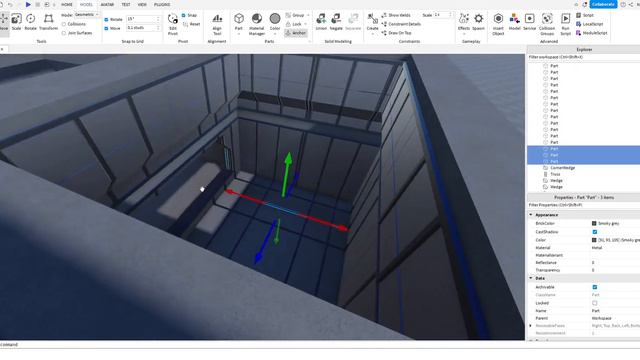The width and height of the screenshot is (640, 360).
Task: Apply Negate to selected parts
Action: tap(336, 22)
